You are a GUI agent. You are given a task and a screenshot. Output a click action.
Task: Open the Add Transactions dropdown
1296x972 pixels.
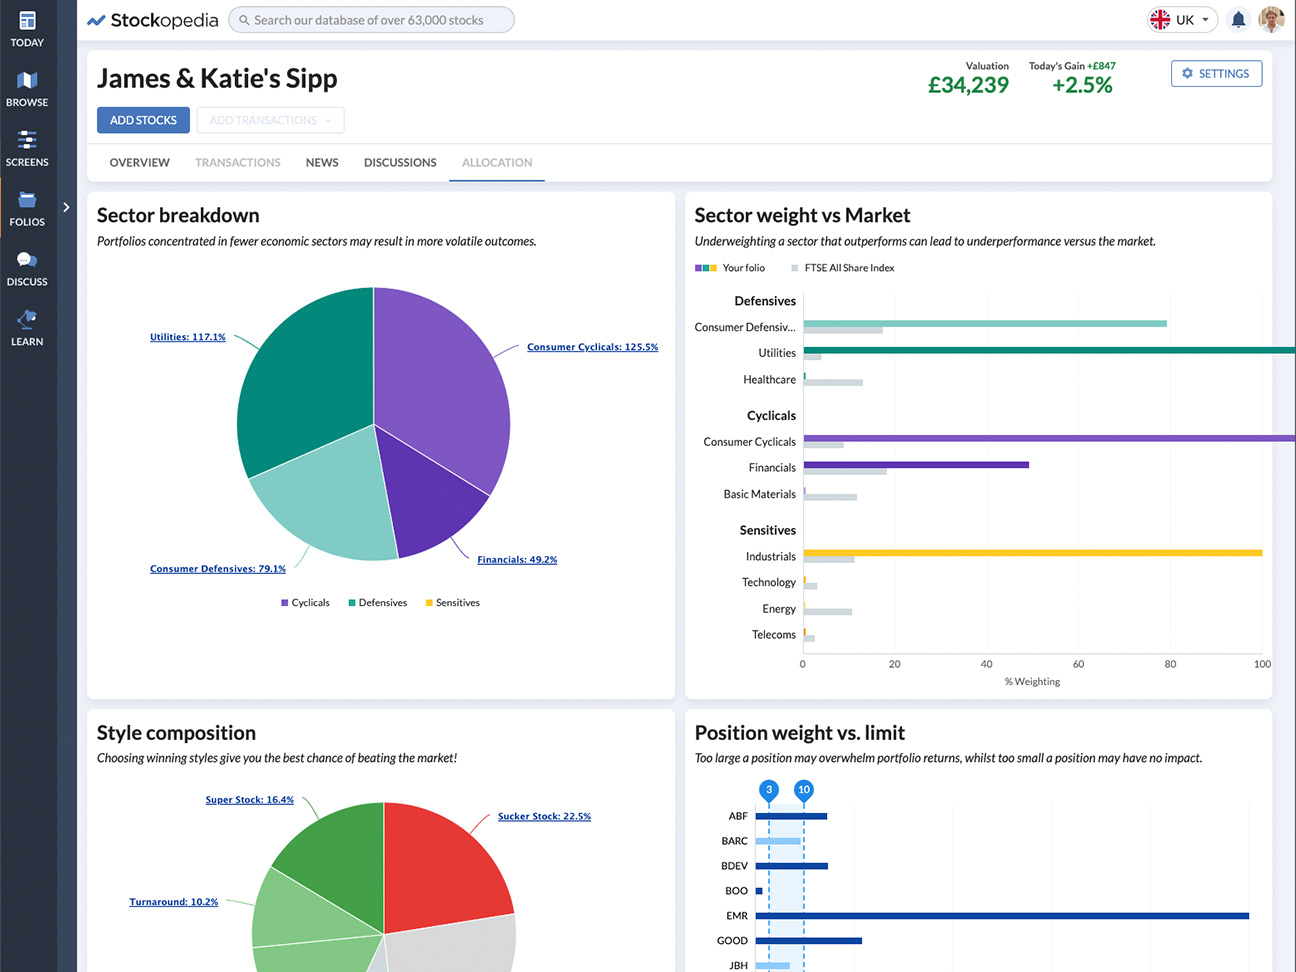(270, 120)
